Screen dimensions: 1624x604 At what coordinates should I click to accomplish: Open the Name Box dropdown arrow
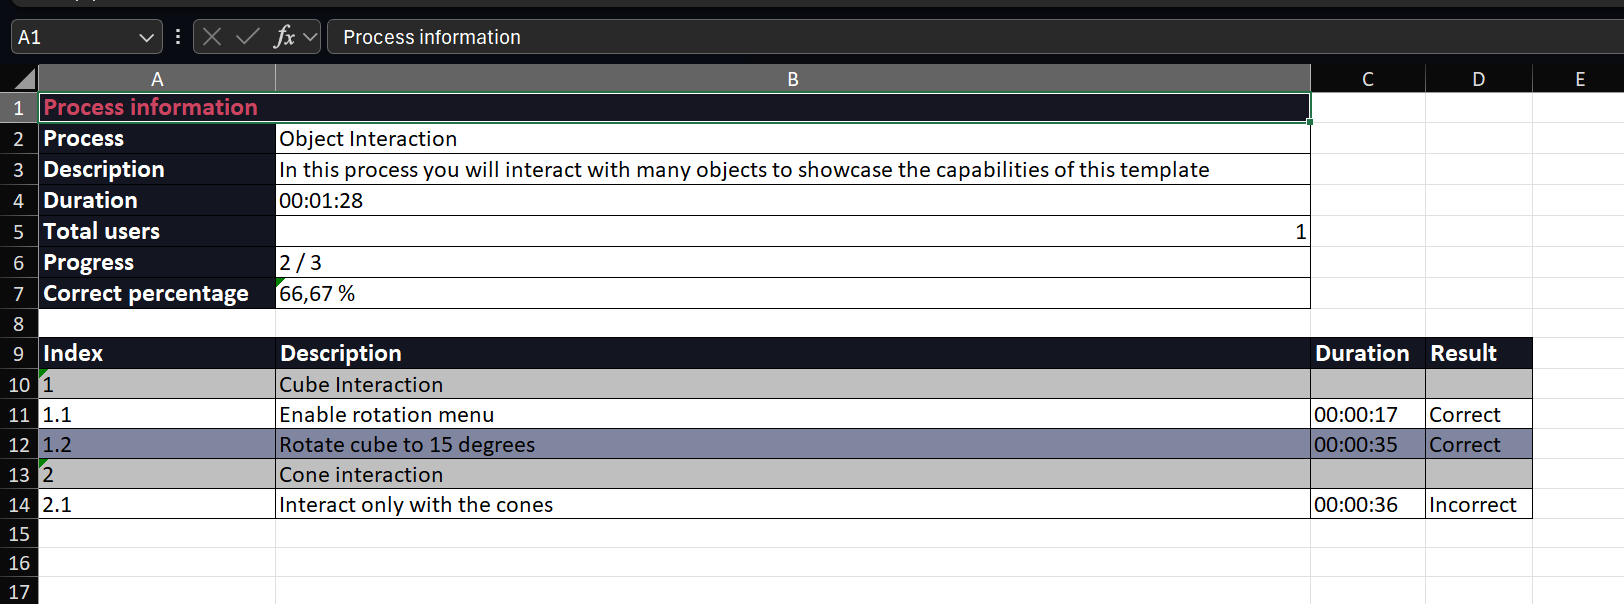click(x=147, y=38)
